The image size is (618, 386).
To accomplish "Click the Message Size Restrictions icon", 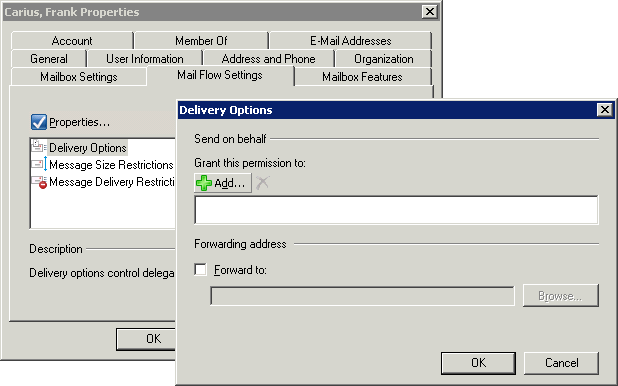I will click(x=39, y=164).
